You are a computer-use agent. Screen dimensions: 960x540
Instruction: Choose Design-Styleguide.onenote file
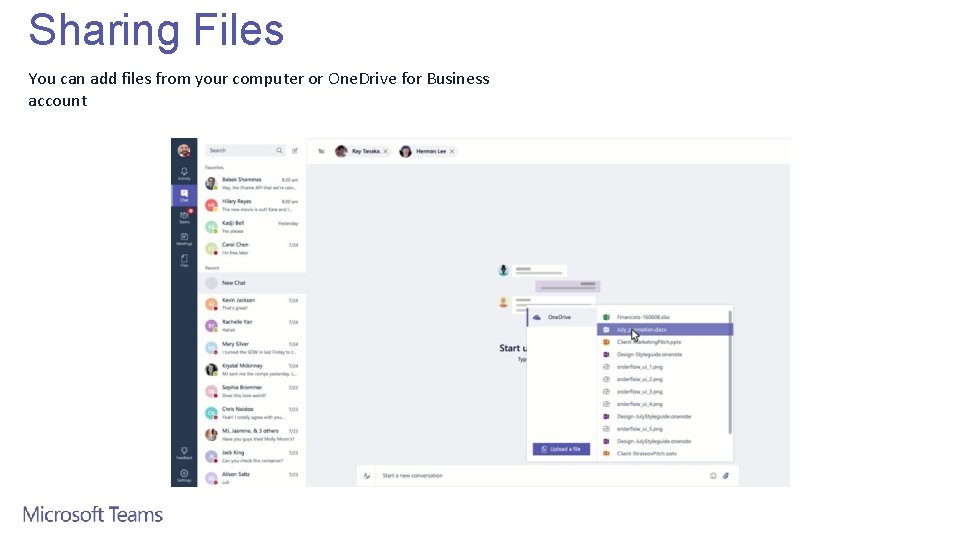click(x=663, y=354)
